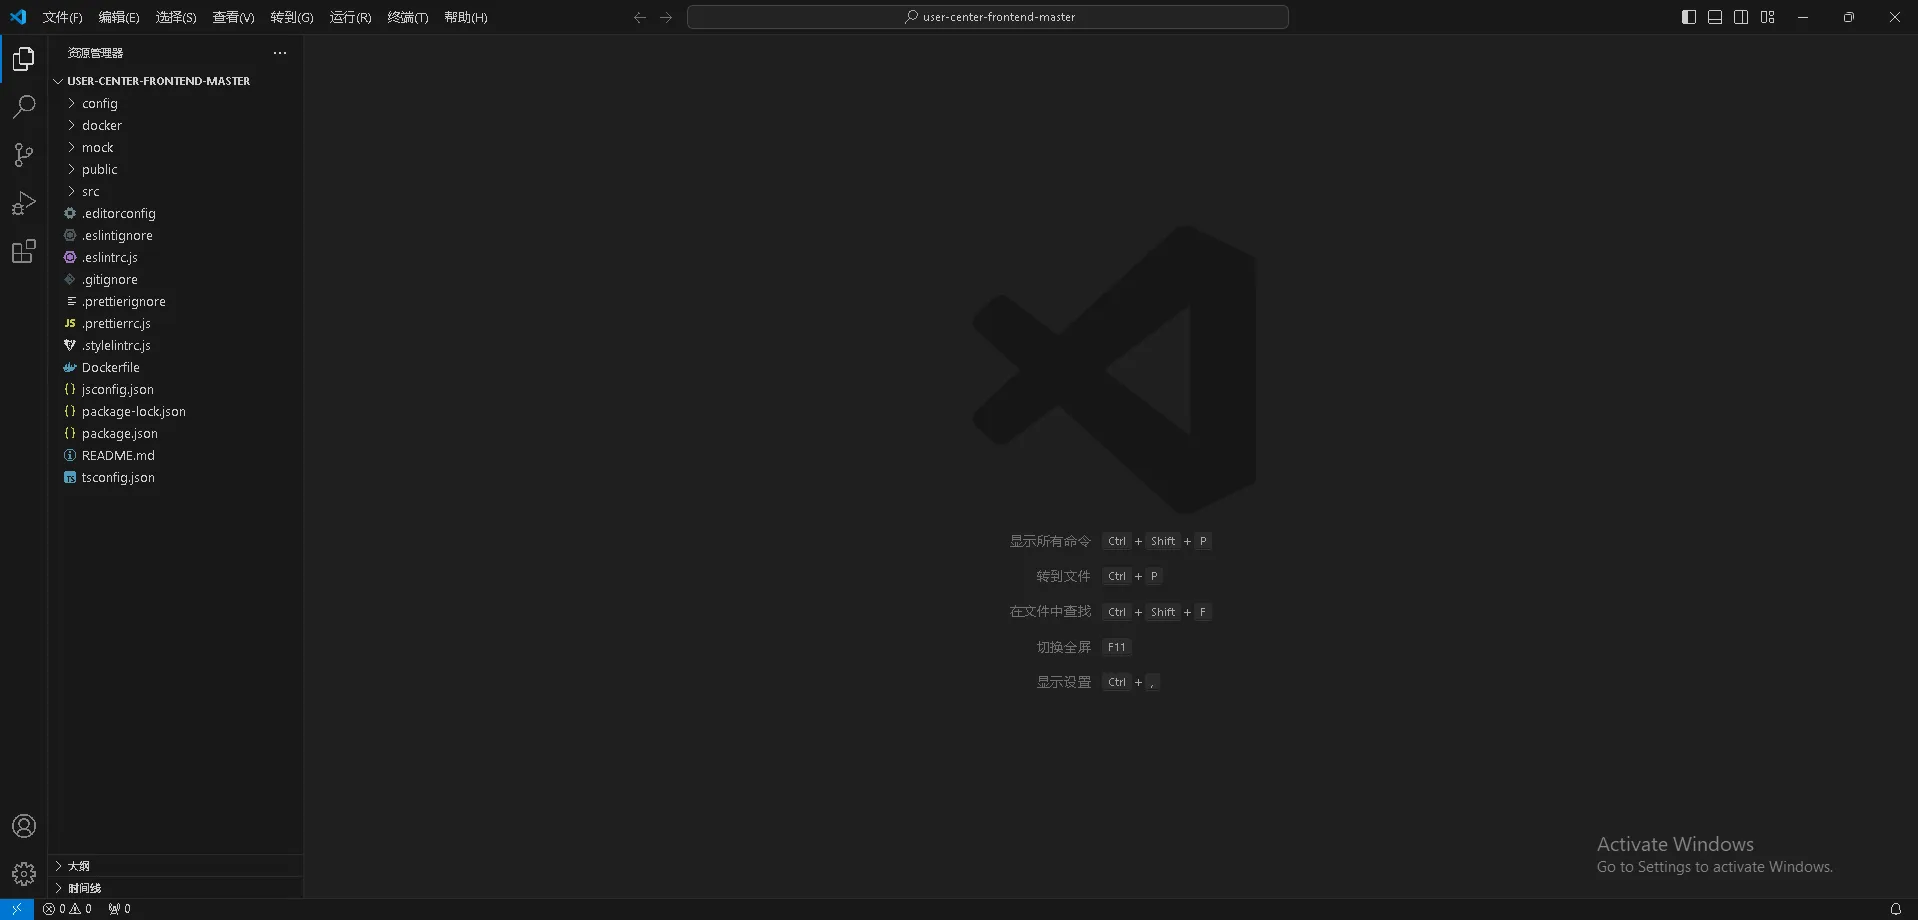The image size is (1918, 920).
Task: Open the .editorconfig file
Action: (x=176, y=213)
